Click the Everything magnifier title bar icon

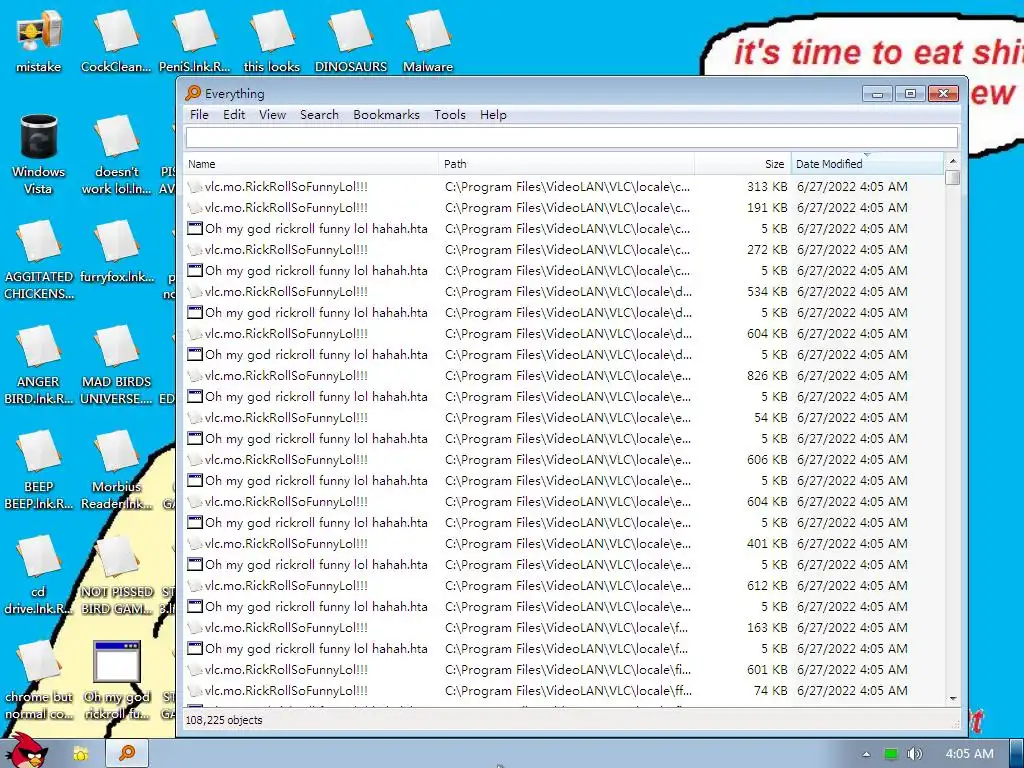[x=193, y=93]
